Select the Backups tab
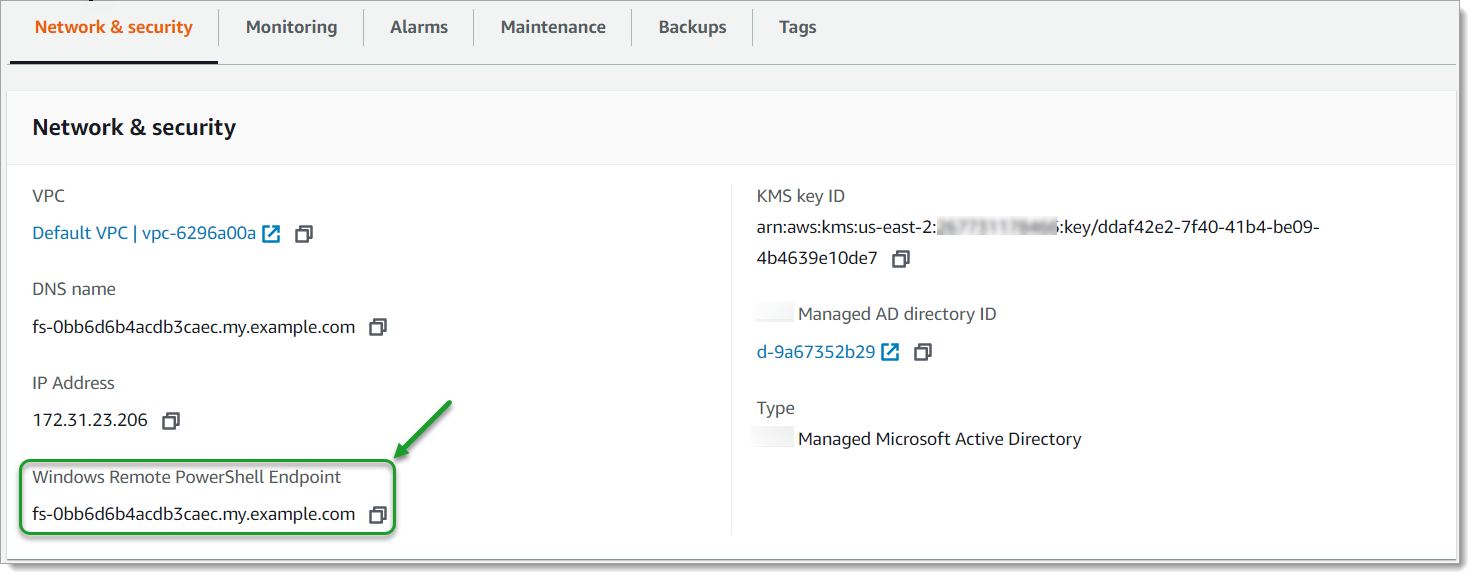 [692, 28]
